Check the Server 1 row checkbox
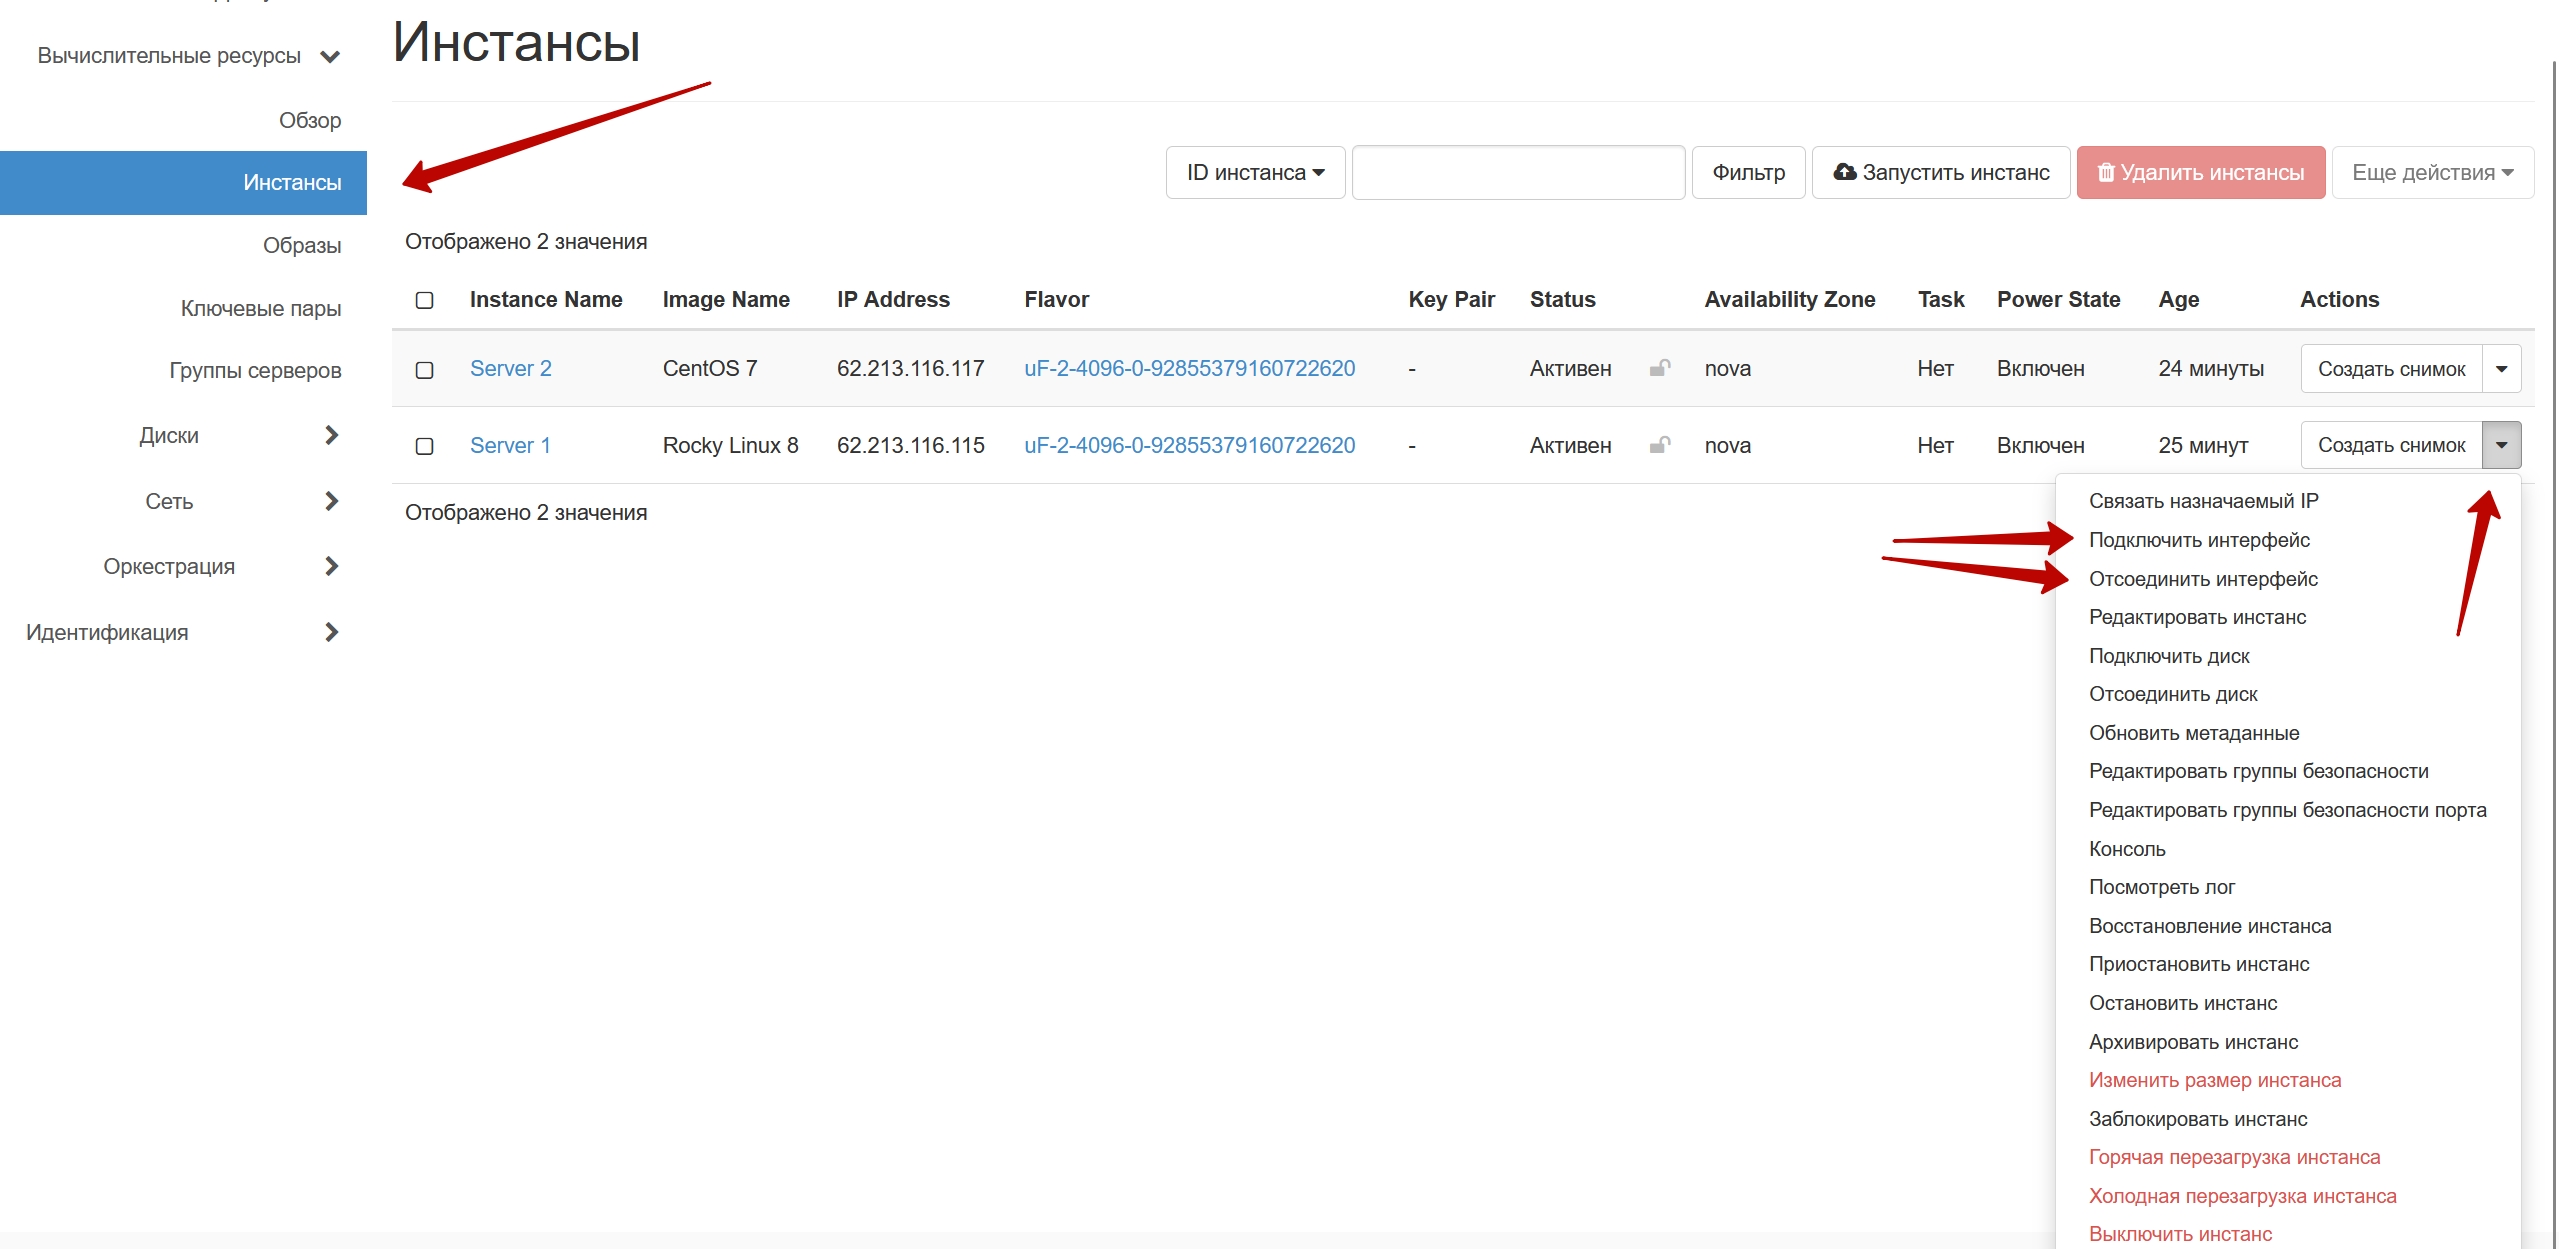 (424, 446)
